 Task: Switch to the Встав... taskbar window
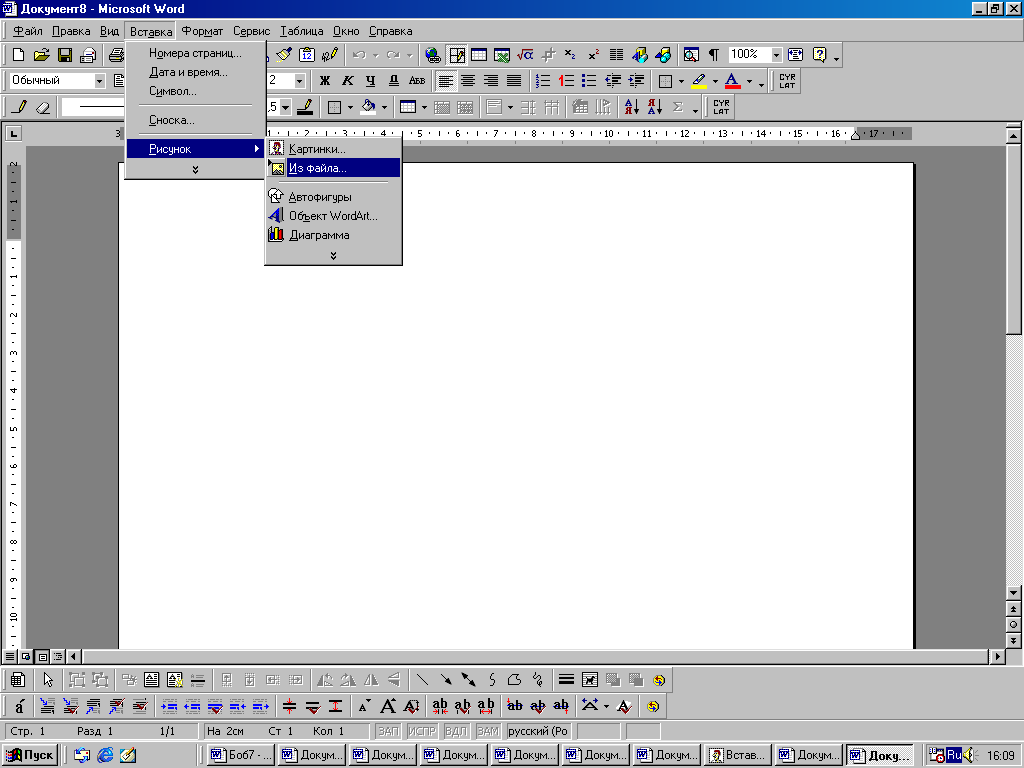[x=739, y=755]
